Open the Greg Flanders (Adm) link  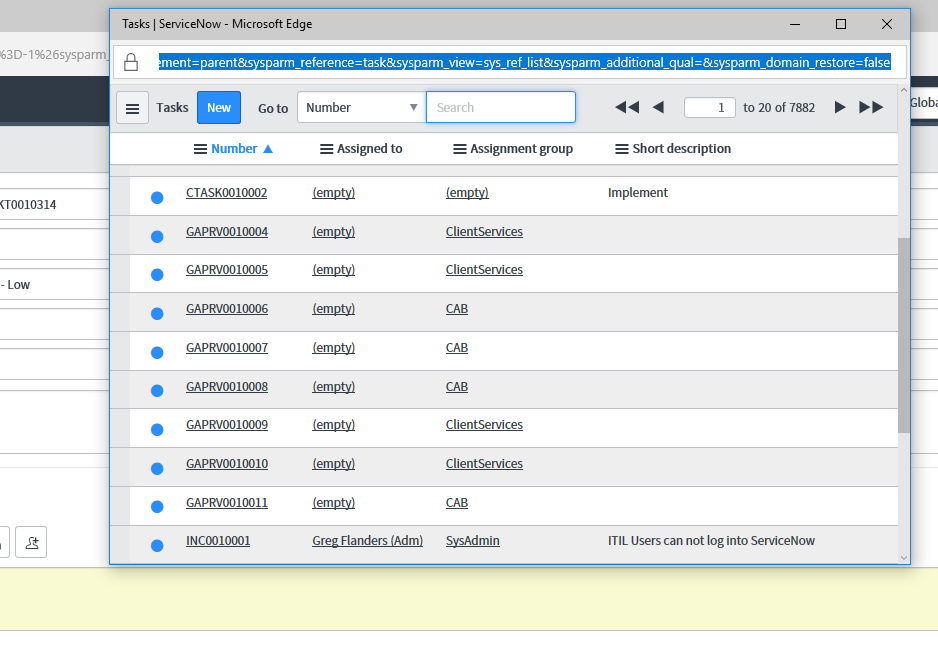tap(367, 541)
